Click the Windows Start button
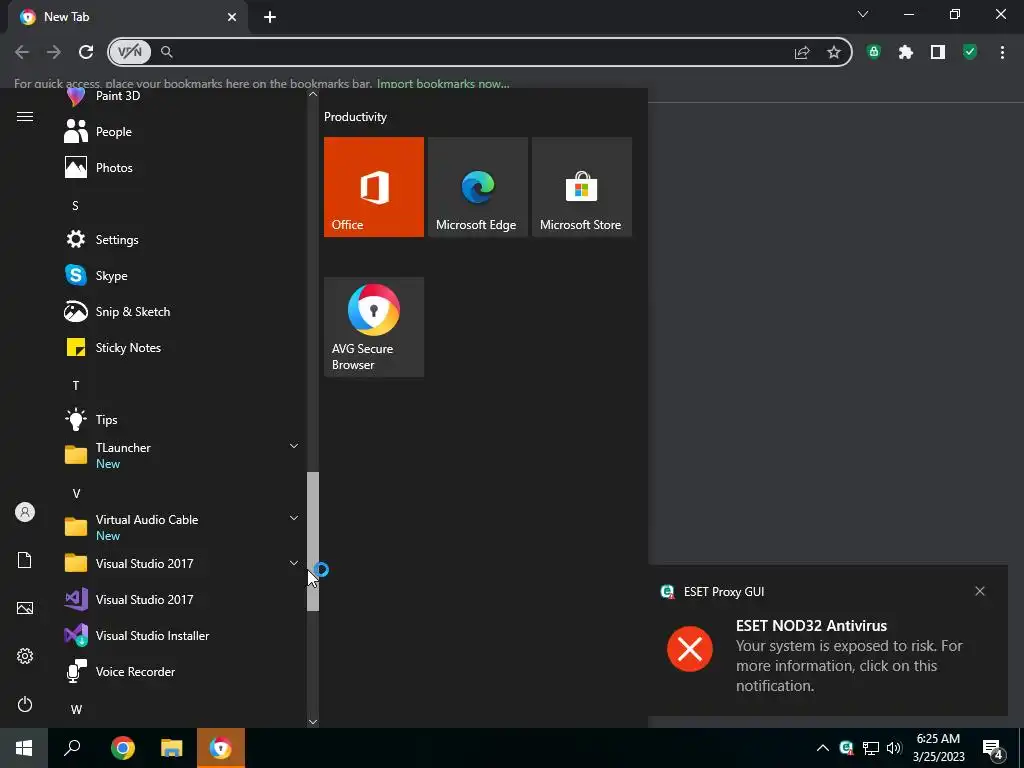The width and height of the screenshot is (1024, 768). (x=24, y=748)
